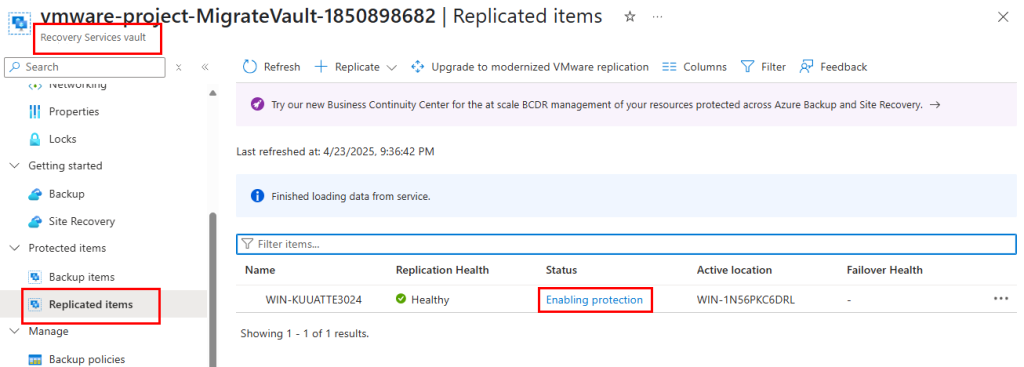
Task: Favorite the vault with the star icon
Action: point(630,17)
